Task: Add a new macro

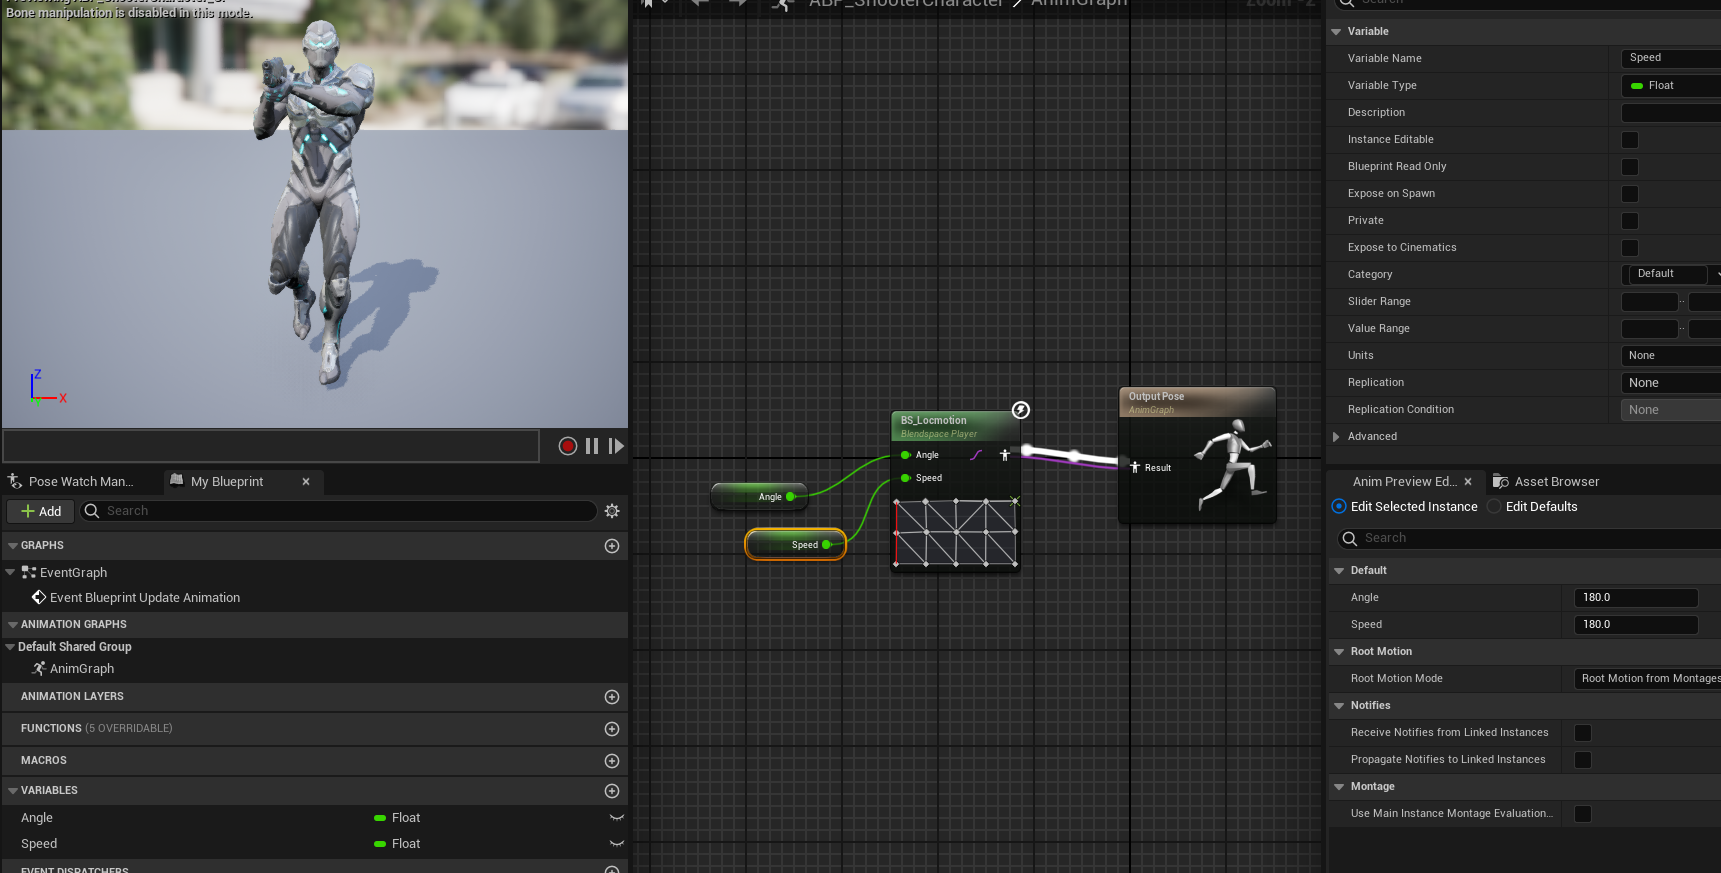Action: [x=612, y=761]
